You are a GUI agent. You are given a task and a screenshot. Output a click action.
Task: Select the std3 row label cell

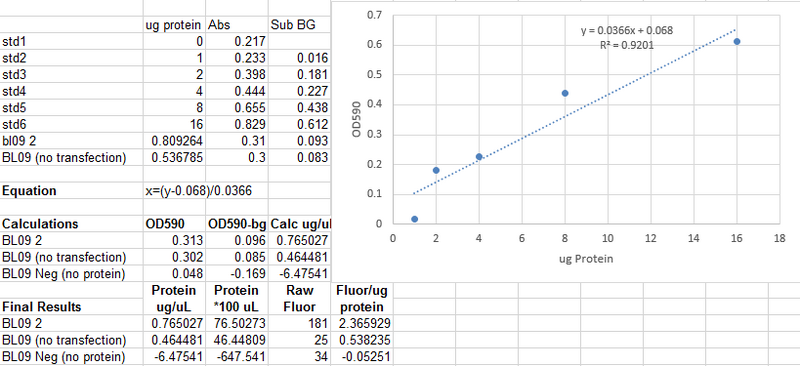[x=71, y=75]
